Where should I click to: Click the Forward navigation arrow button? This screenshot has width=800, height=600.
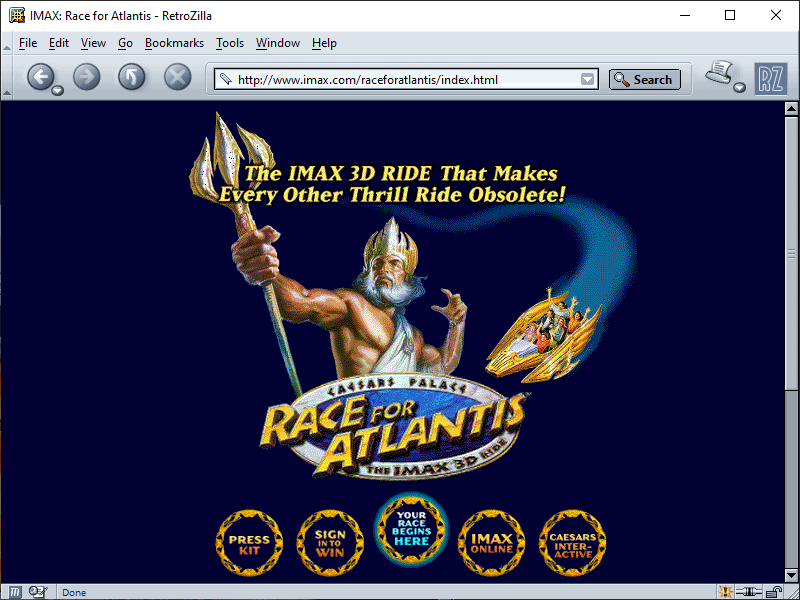(87, 77)
